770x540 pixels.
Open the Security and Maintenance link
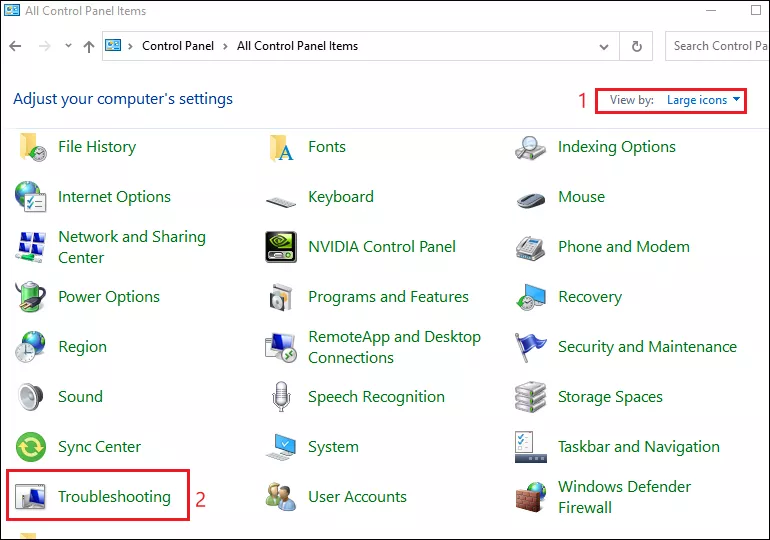(x=647, y=347)
